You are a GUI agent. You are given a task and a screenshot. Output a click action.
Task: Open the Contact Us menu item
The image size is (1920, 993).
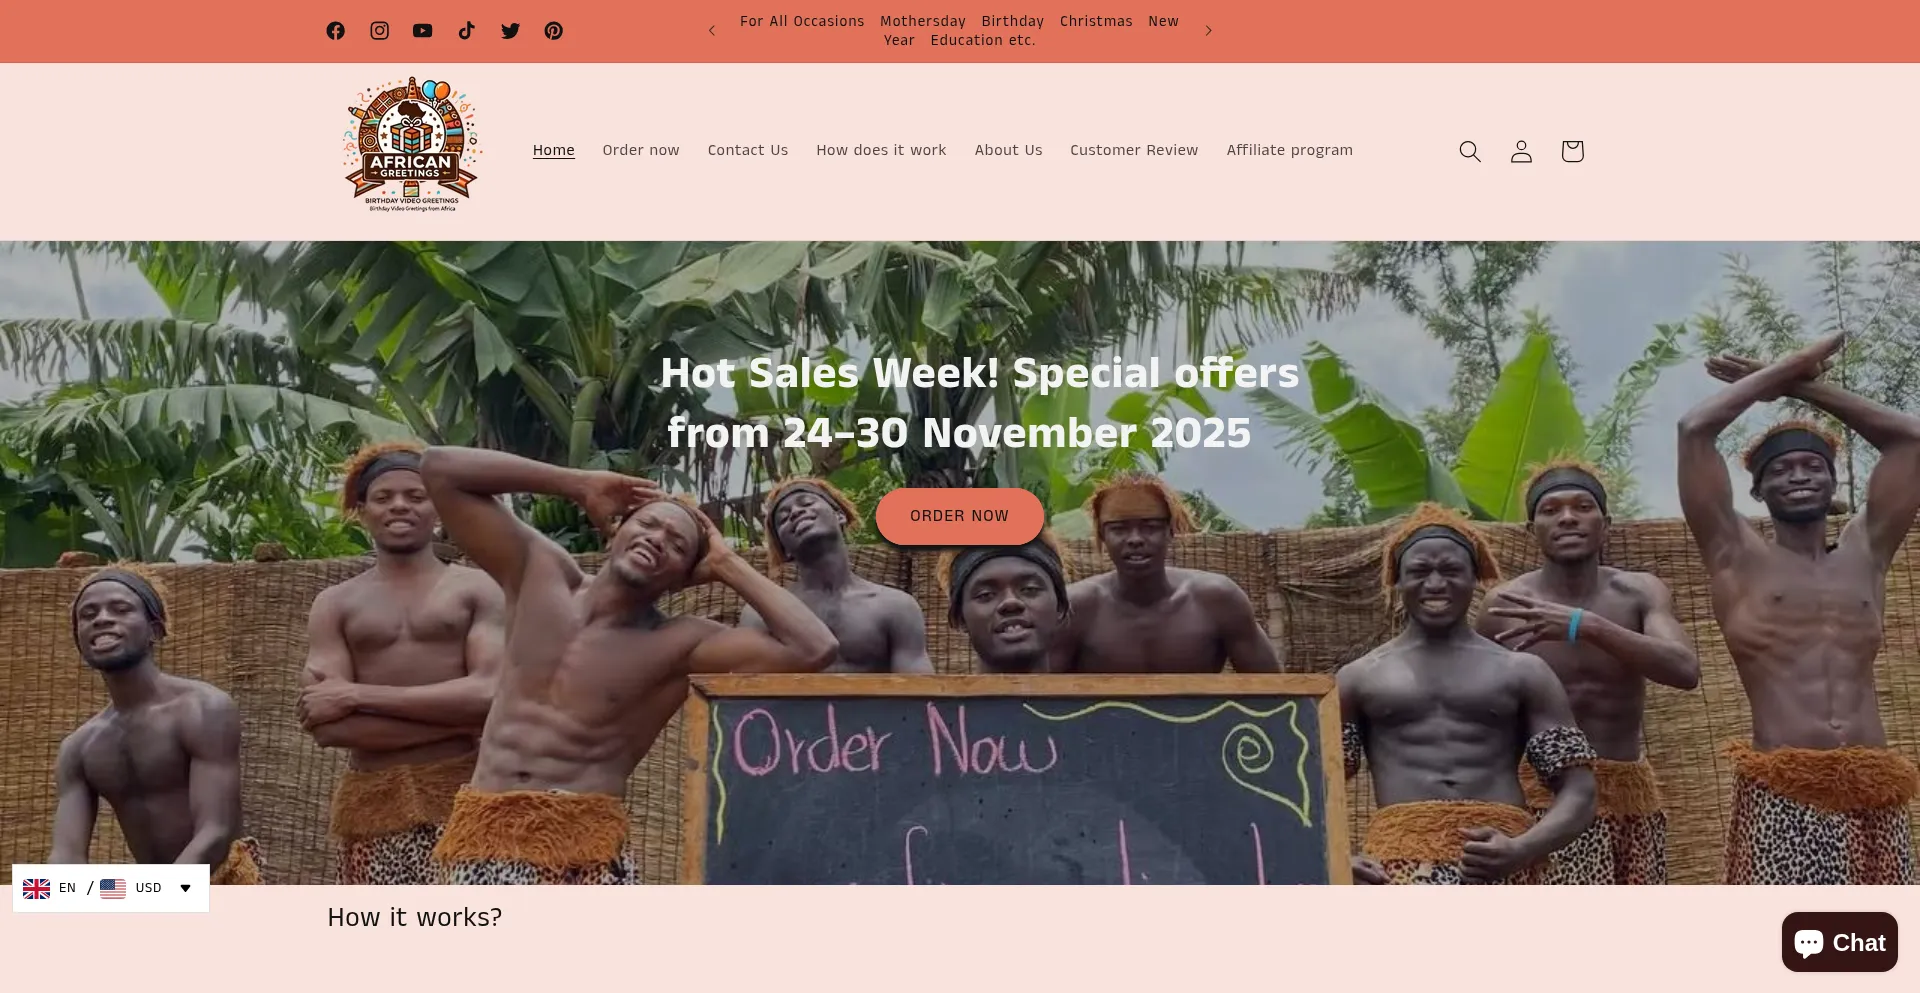pos(748,150)
